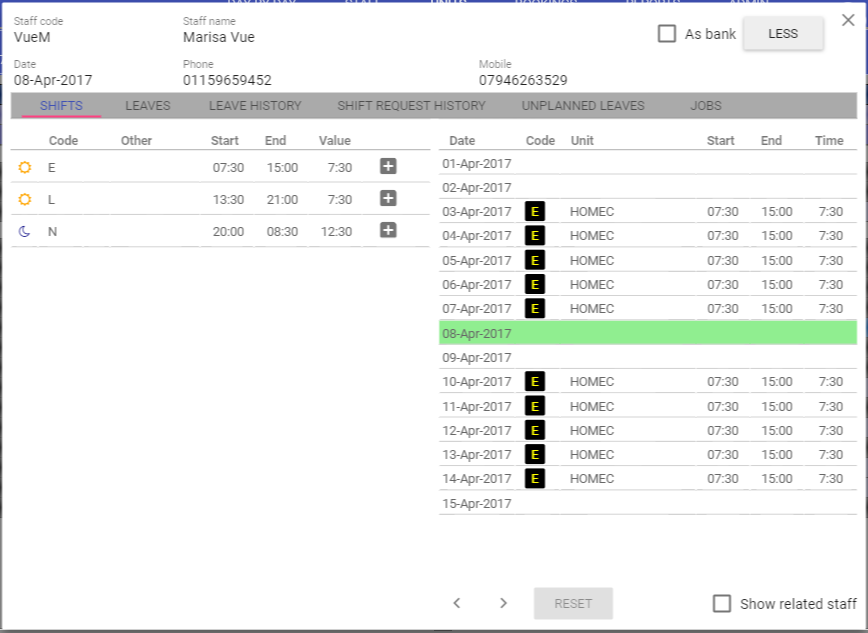Viewport: 868px width, 633px height.
Task: Click the moon icon beside shift N
Action: pyautogui.click(x=25, y=231)
